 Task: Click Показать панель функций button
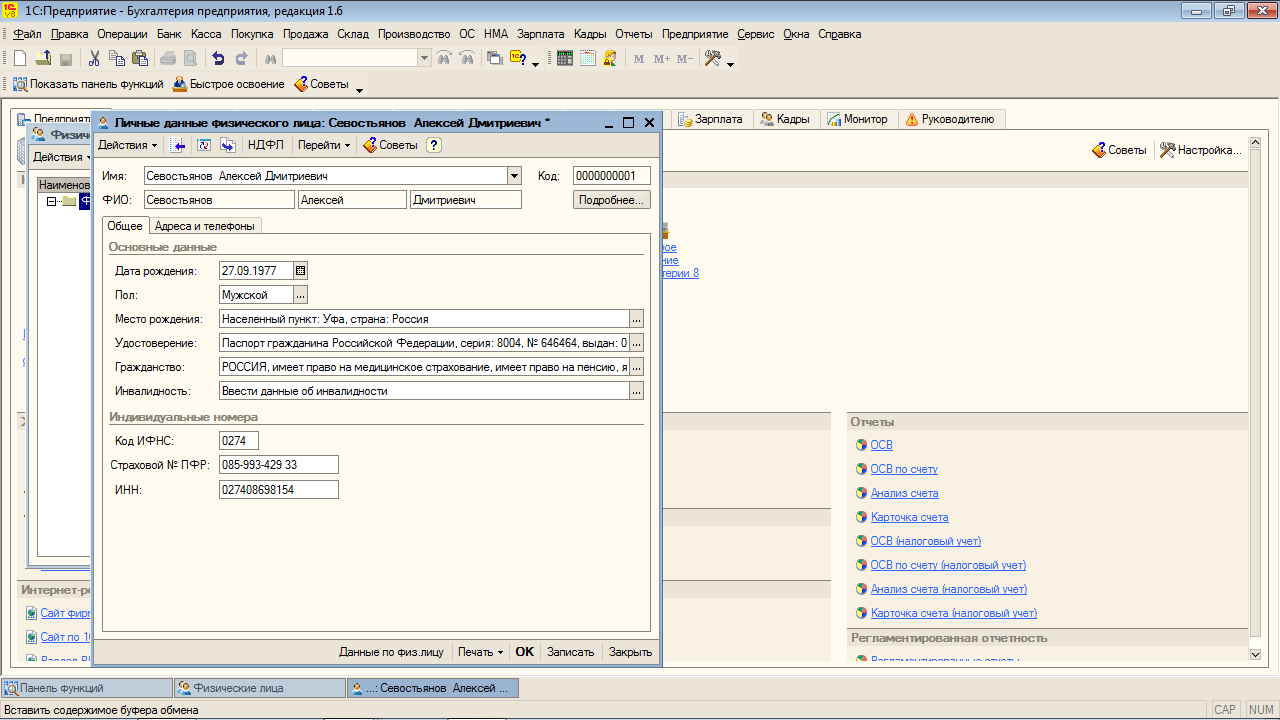point(88,84)
